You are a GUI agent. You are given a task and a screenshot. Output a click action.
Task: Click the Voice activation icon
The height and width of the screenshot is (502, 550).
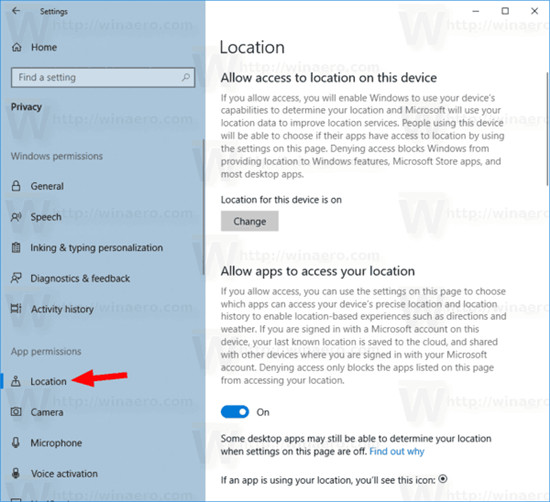click(x=16, y=473)
